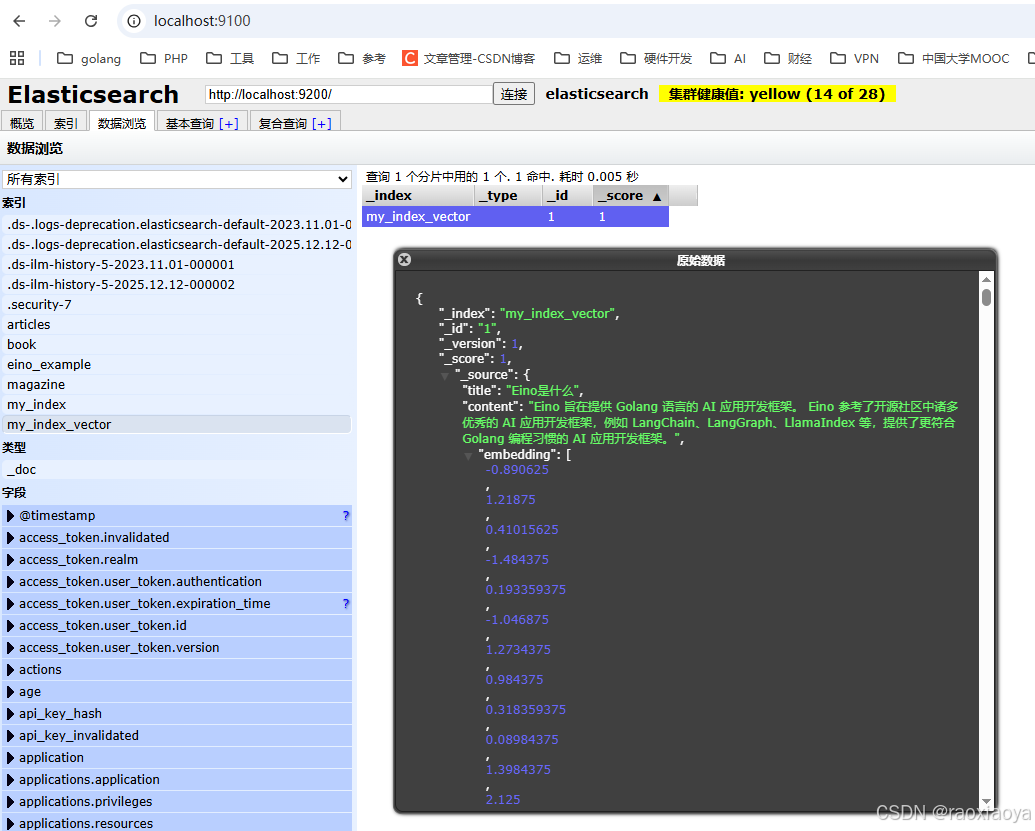This screenshot has width=1035, height=831.
Task: Select the book index
Action: click(x=176, y=345)
